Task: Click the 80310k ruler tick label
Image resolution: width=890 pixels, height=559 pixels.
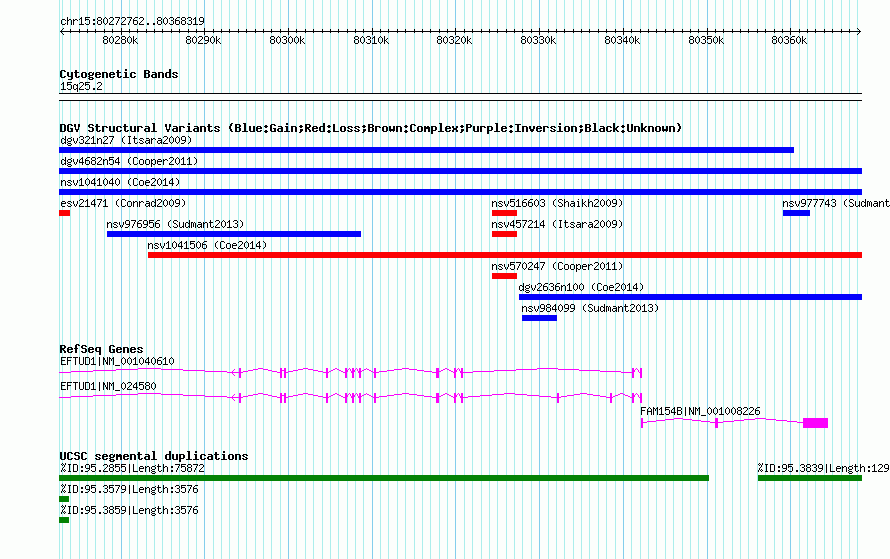Action: 371,40
